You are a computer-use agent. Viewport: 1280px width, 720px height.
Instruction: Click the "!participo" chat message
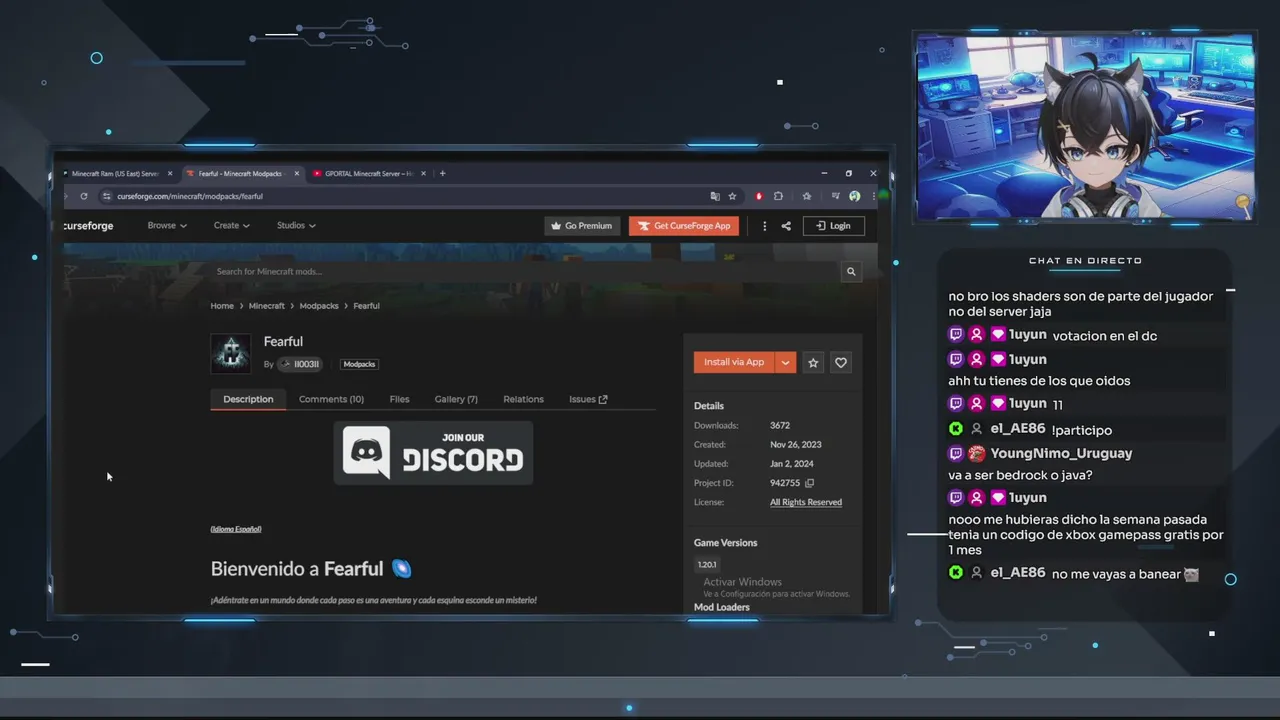1082,430
